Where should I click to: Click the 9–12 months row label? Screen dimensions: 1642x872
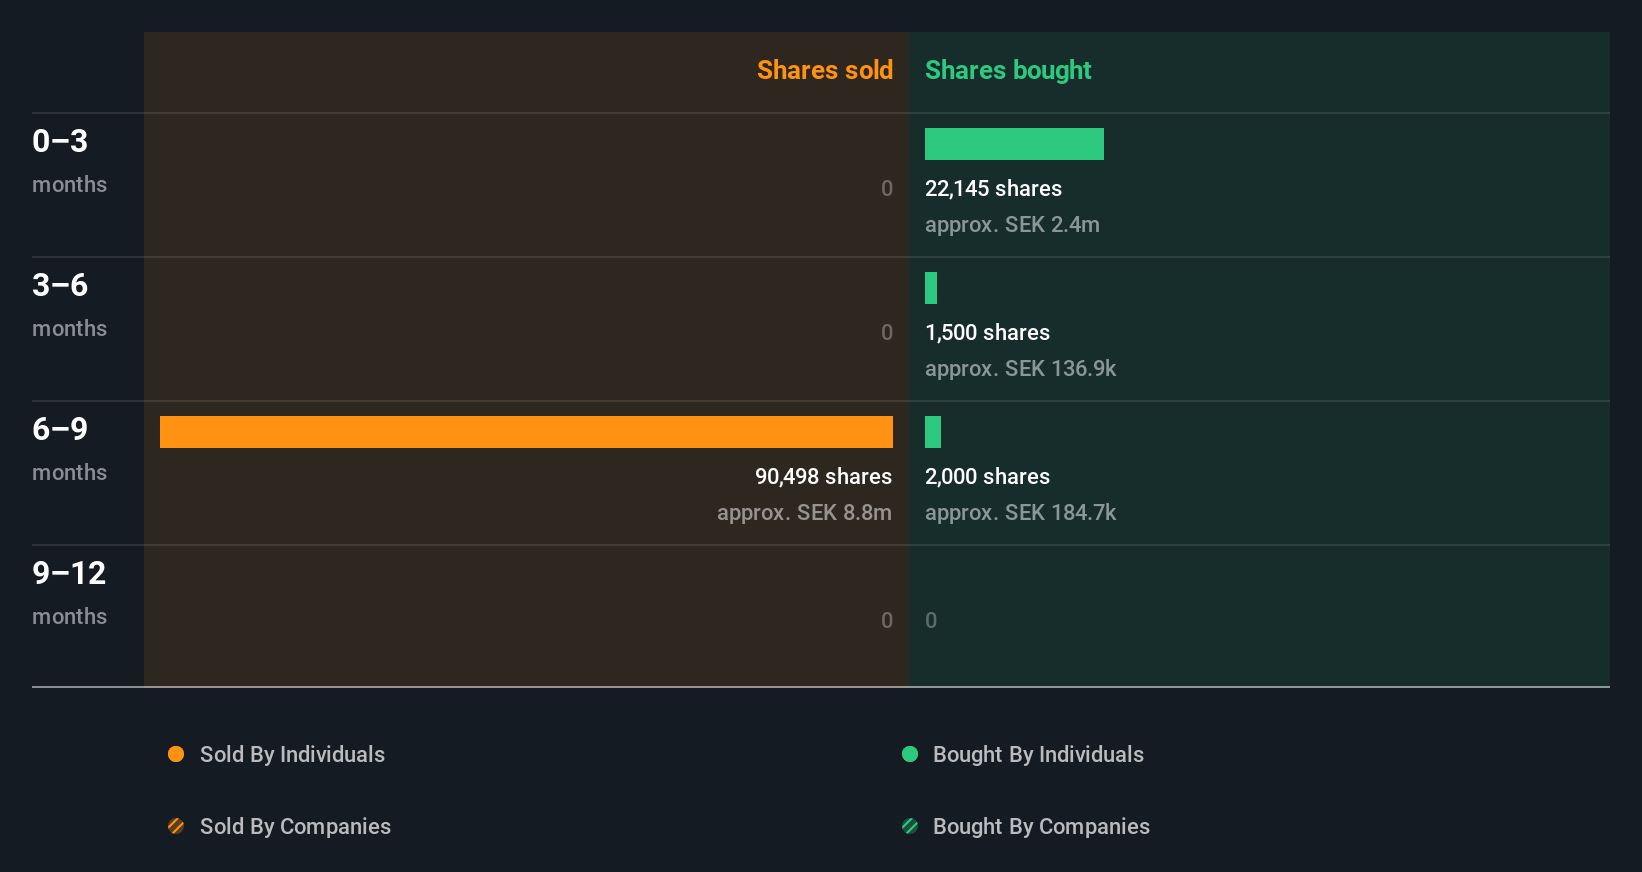(x=69, y=593)
